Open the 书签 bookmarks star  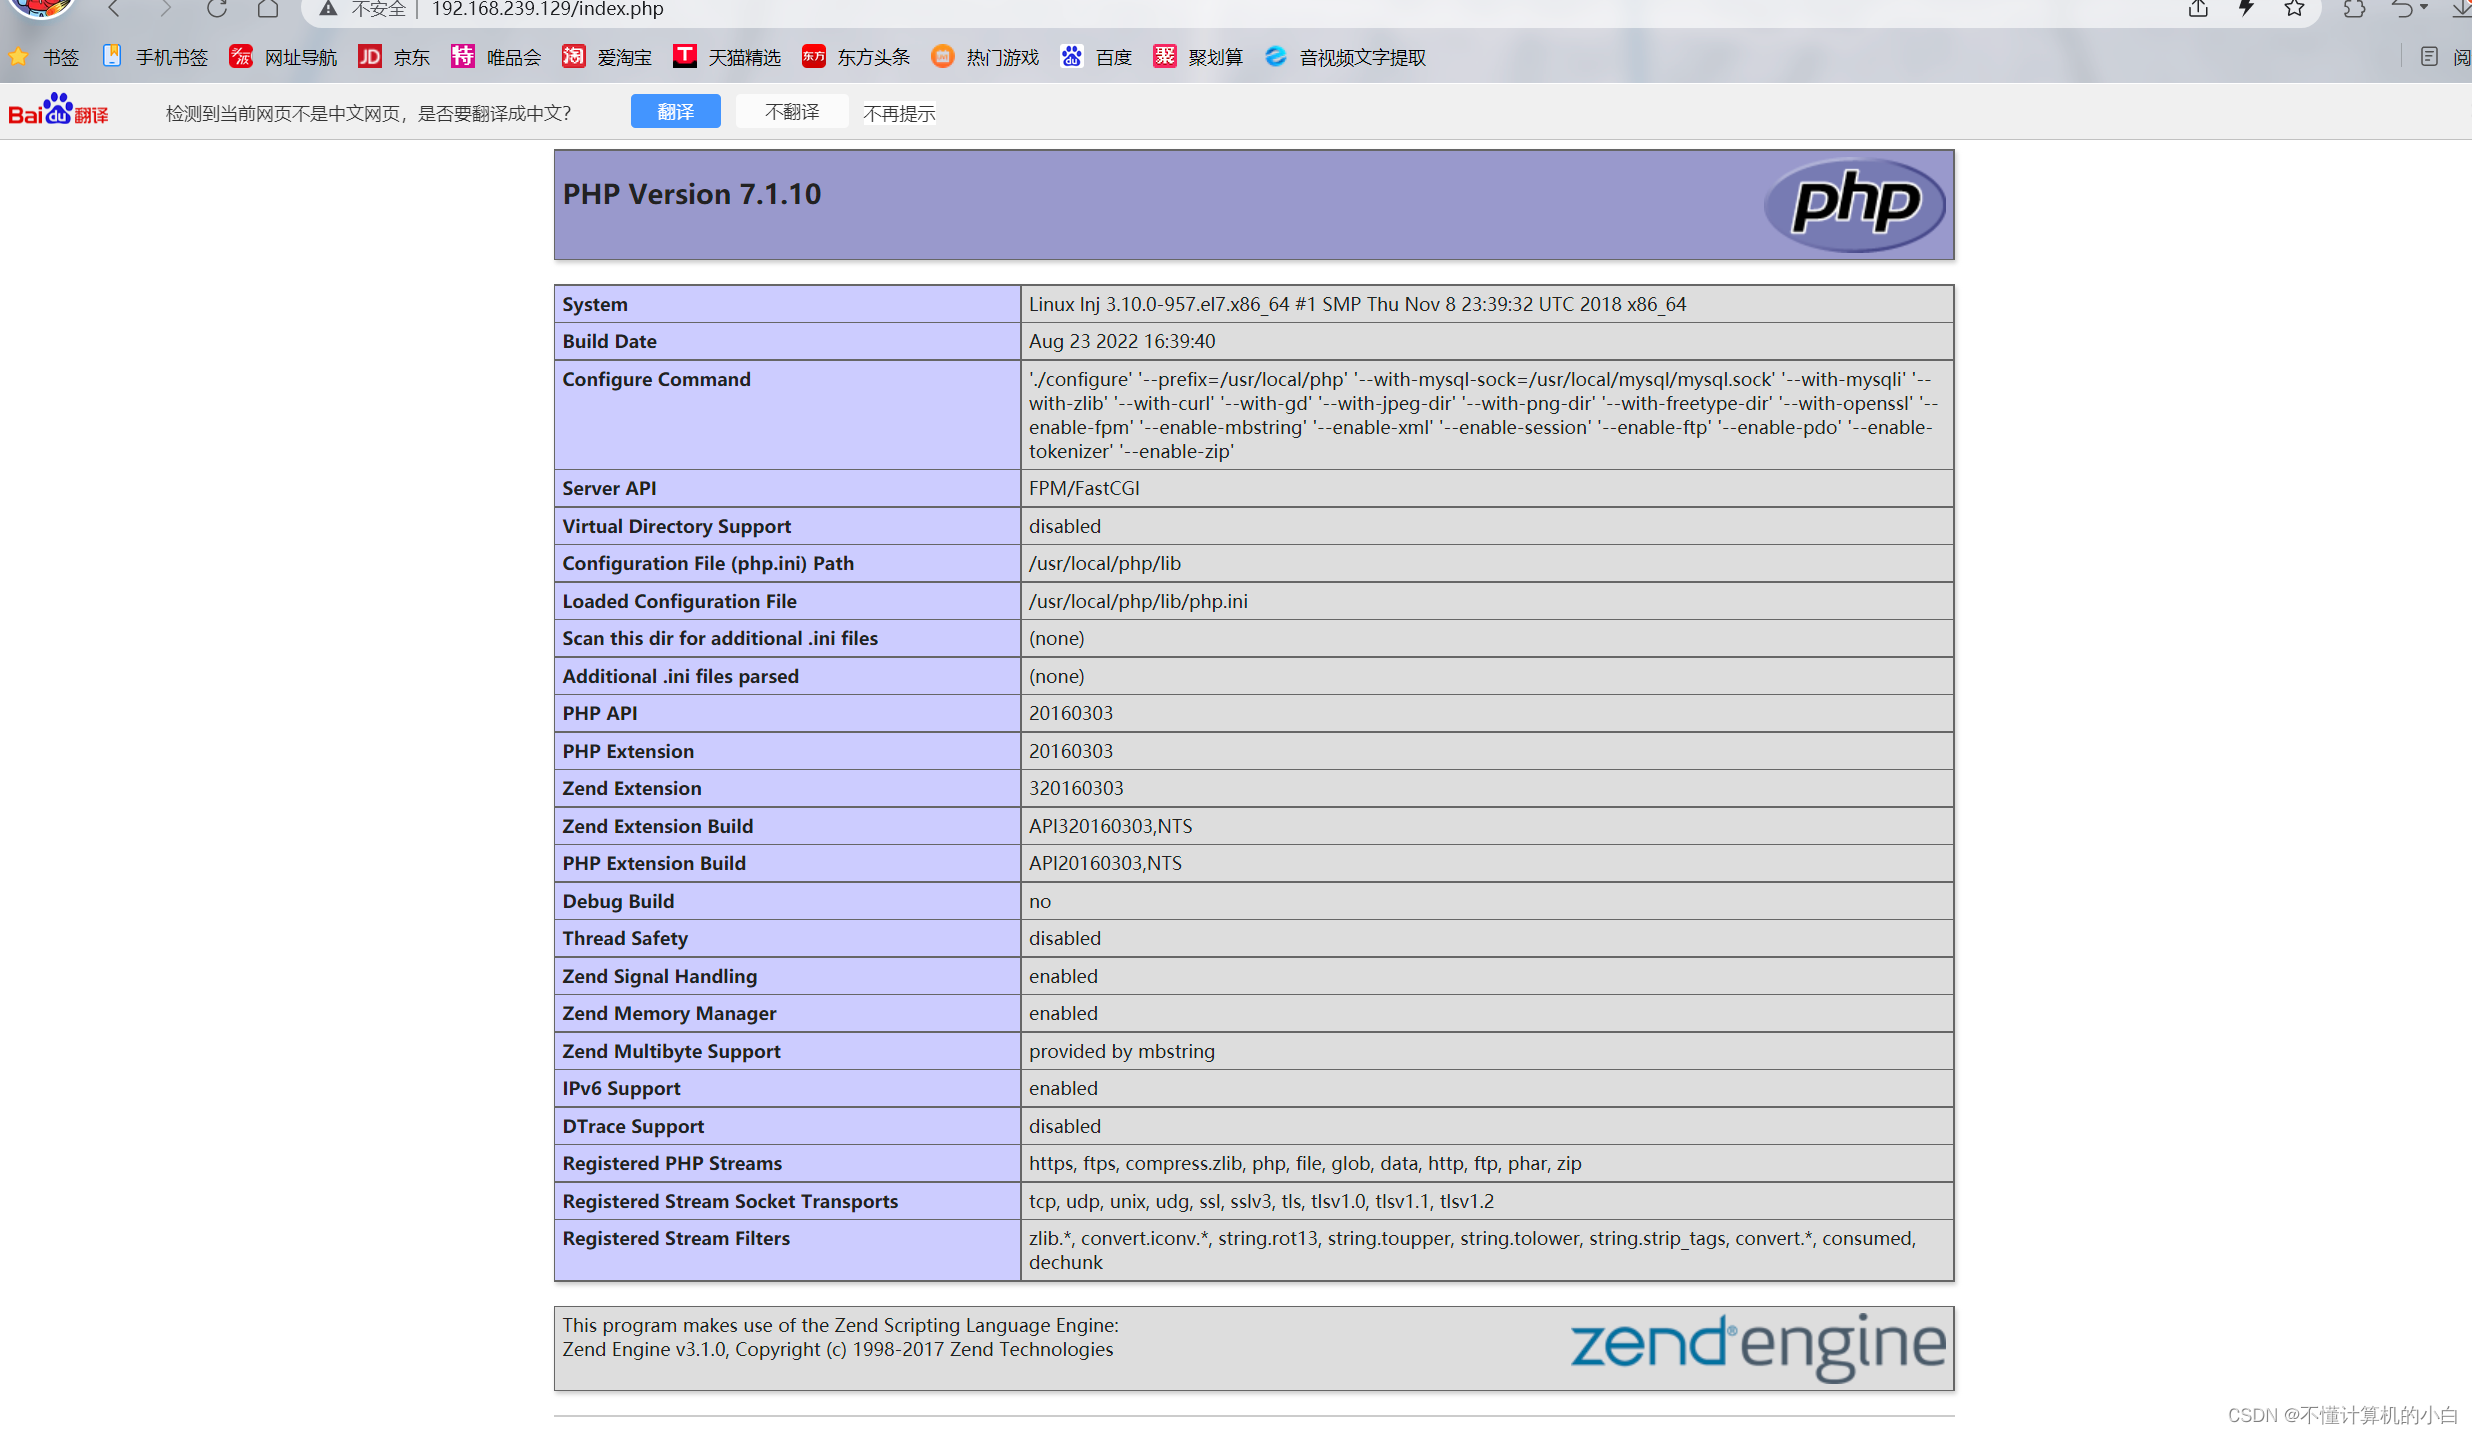[43, 57]
